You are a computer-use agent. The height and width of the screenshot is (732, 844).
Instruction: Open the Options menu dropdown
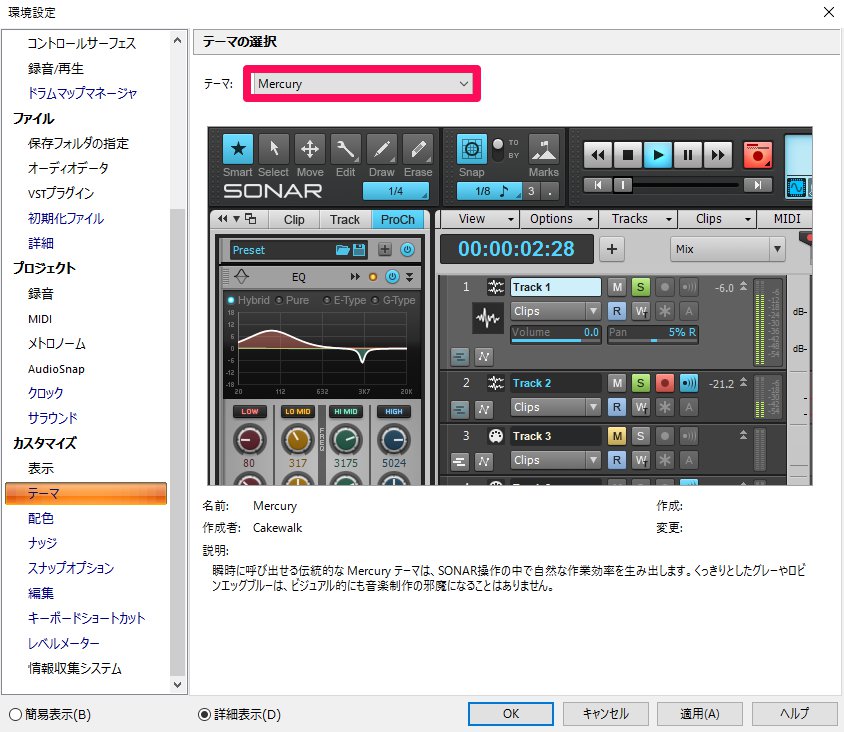click(x=559, y=219)
